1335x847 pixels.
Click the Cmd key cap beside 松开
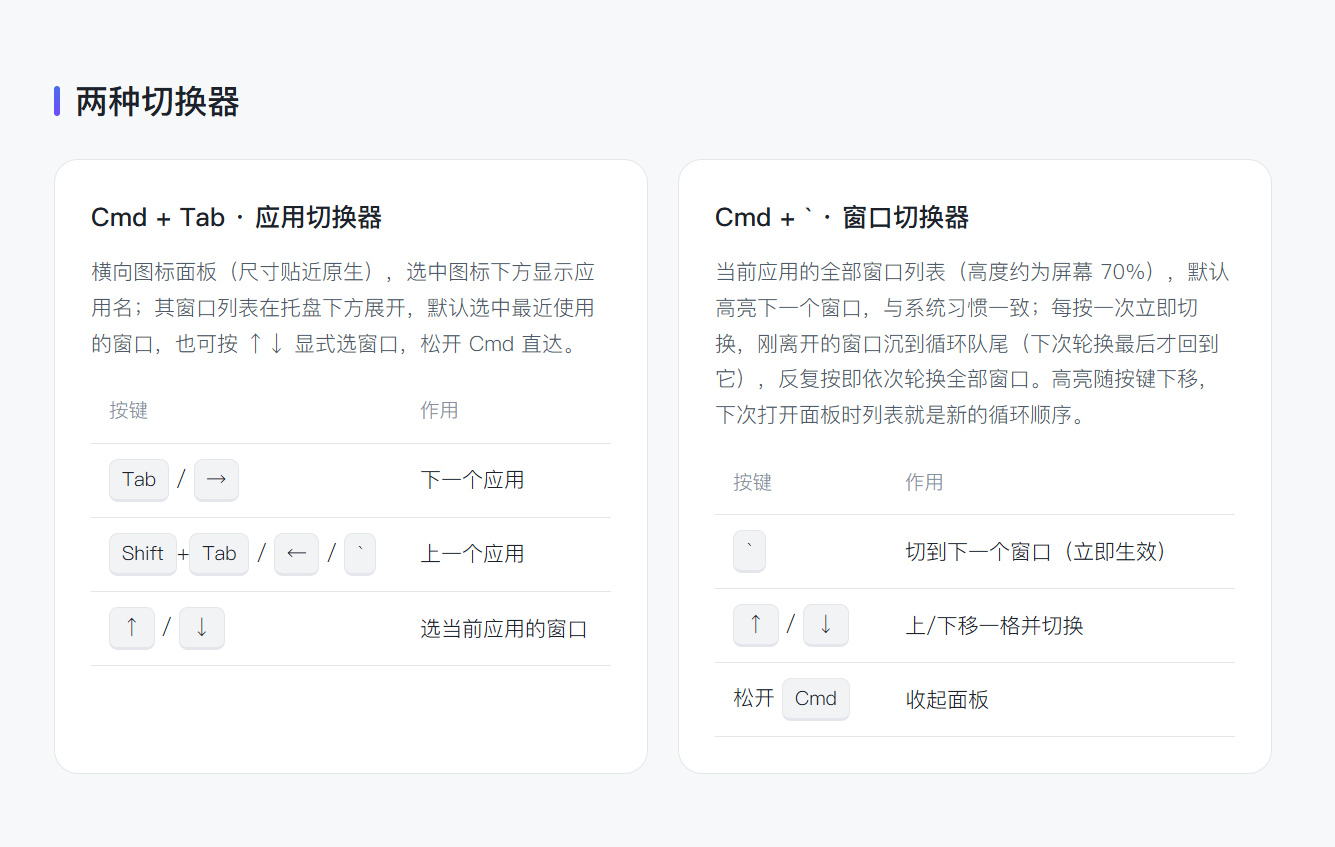pos(816,699)
